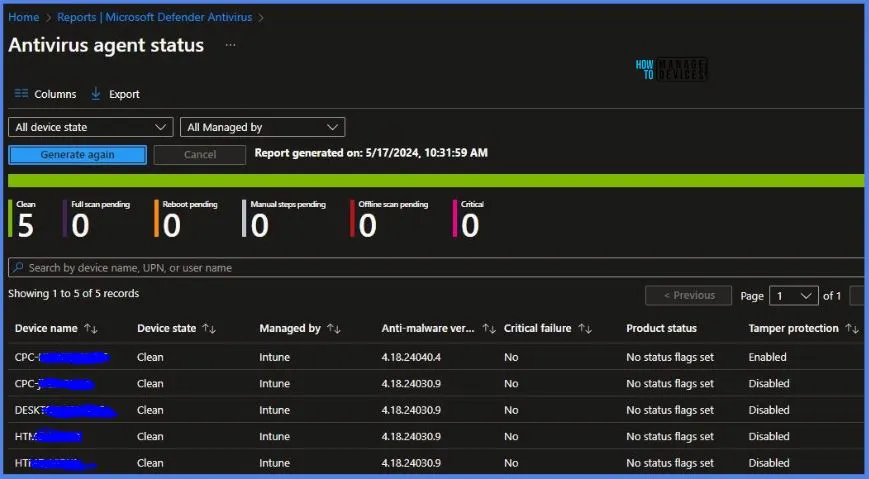Image resolution: width=869 pixels, height=479 pixels.
Task: Select the Manual steps pending tile
Action: [x=284, y=219]
